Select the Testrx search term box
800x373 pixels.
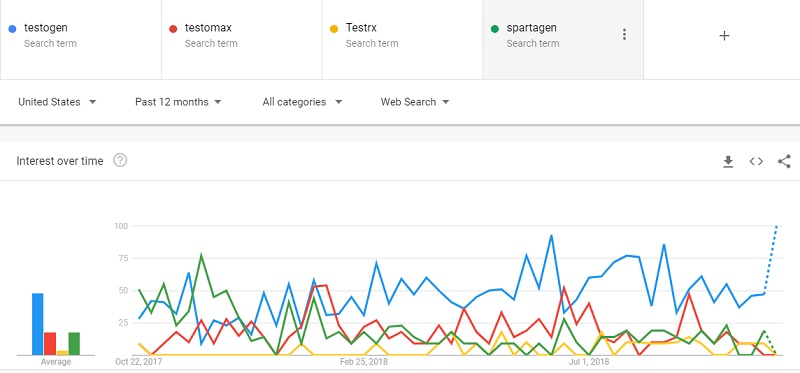pyautogui.click(x=402, y=39)
